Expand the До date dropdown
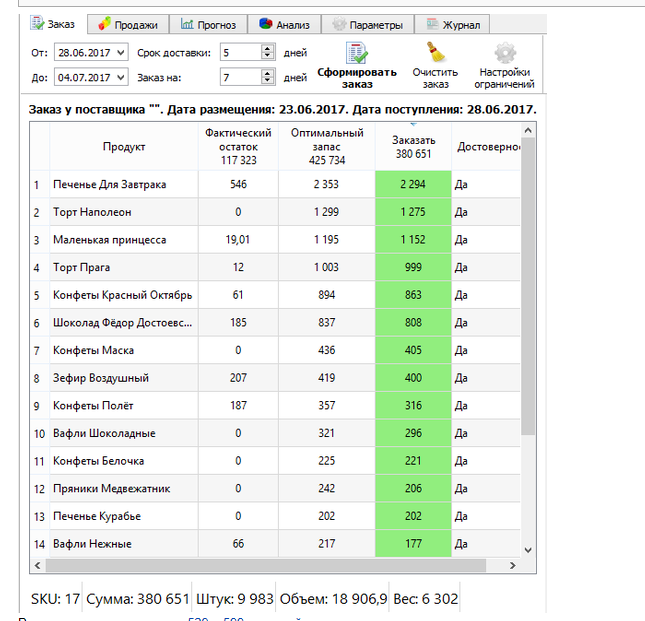The width and height of the screenshot is (645, 621). coord(121,77)
